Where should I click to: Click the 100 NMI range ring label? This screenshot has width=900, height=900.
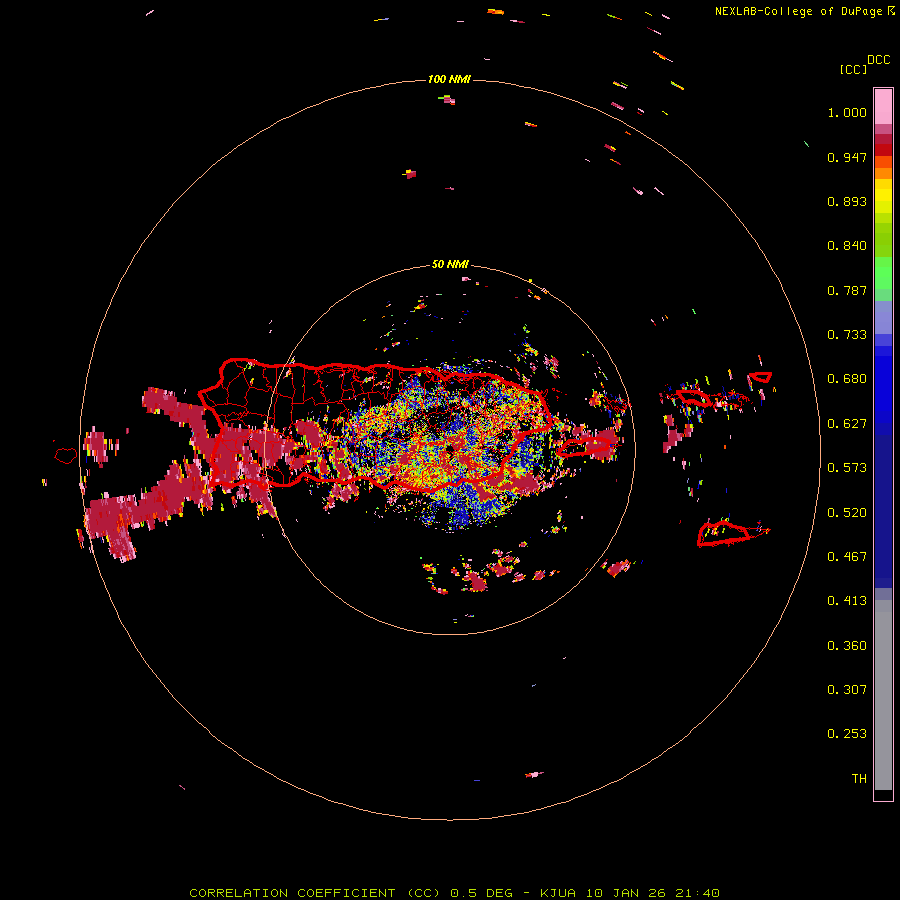tap(449, 79)
